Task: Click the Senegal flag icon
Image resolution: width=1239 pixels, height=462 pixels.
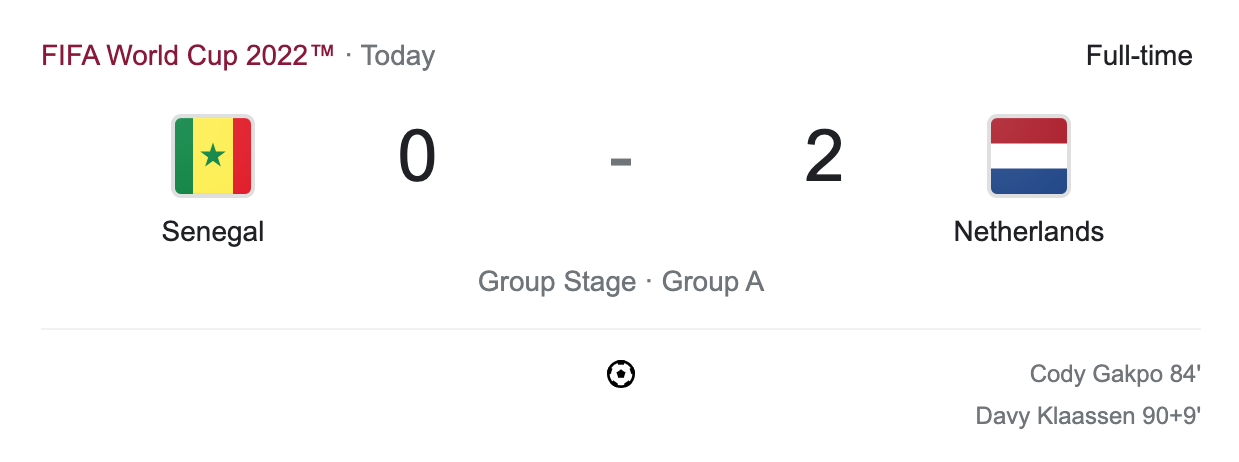Action: pos(213,155)
